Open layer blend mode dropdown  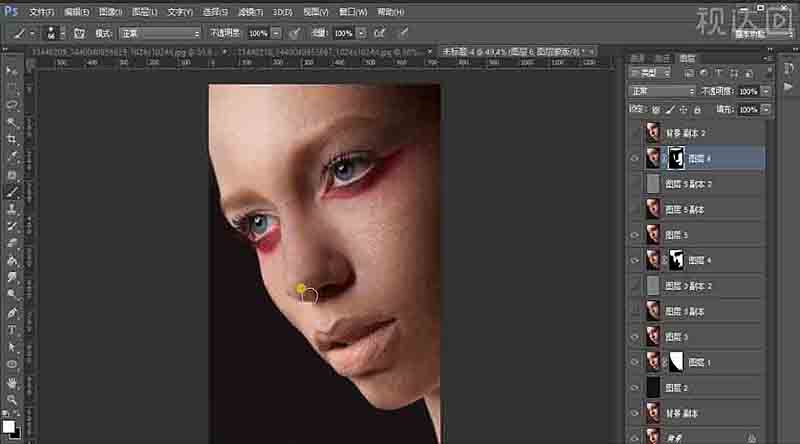tap(662, 91)
